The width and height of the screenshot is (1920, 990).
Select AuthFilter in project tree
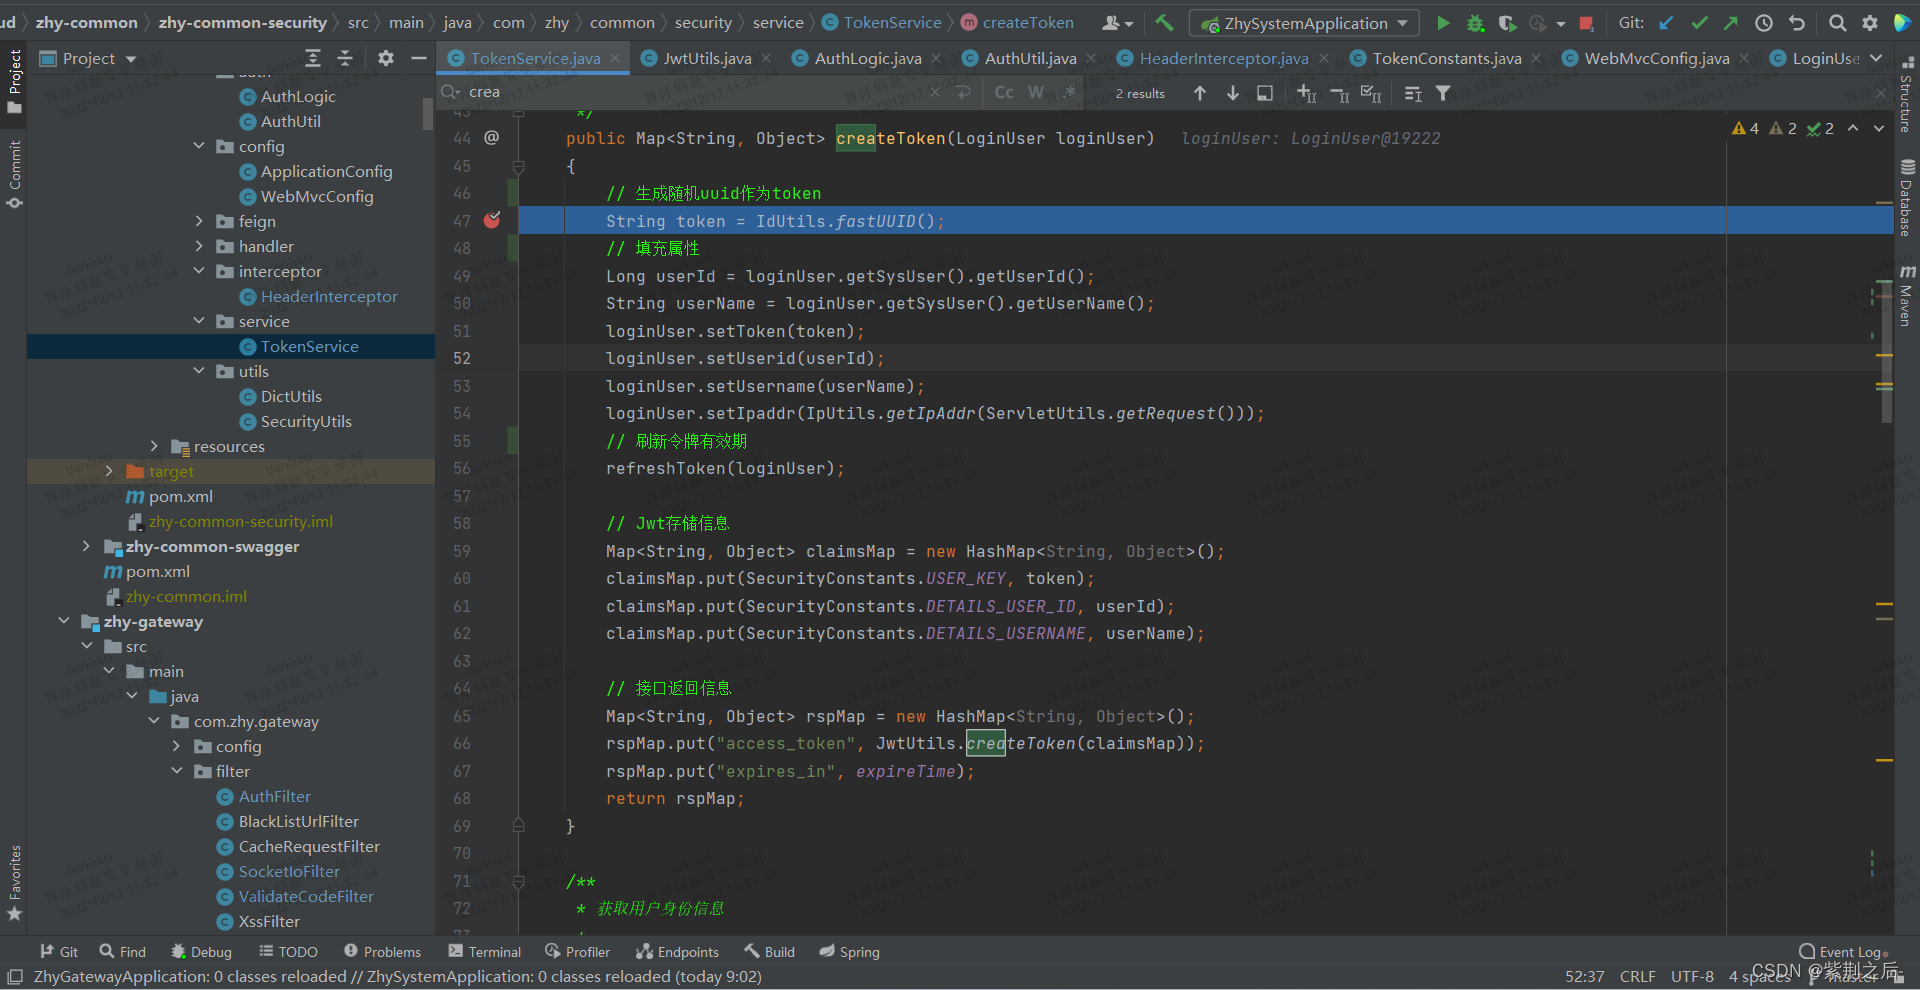(274, 796)
